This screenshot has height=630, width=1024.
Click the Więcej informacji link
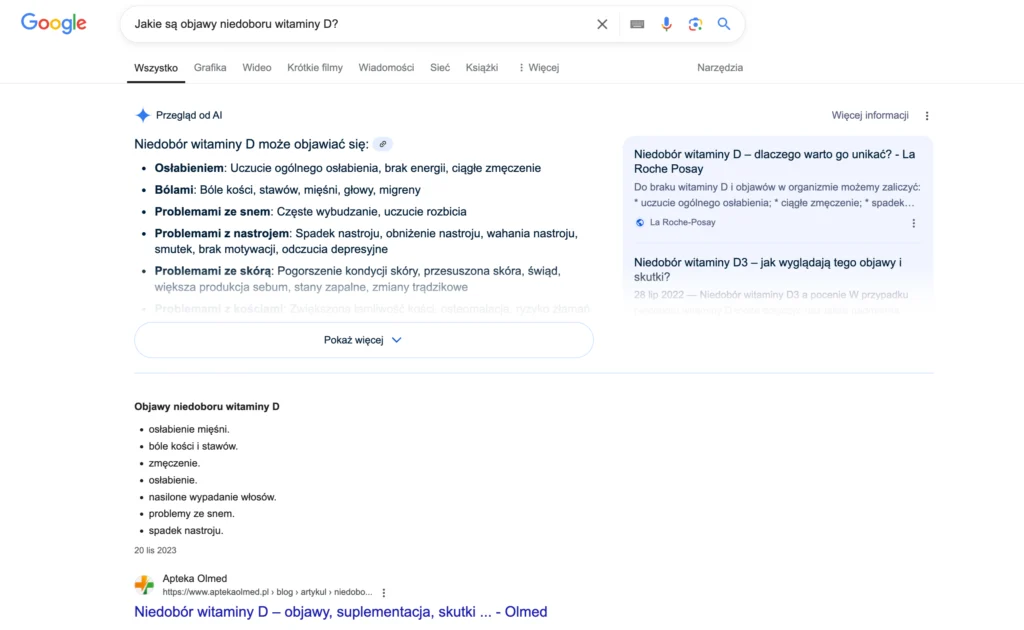(x=870, y=115)
